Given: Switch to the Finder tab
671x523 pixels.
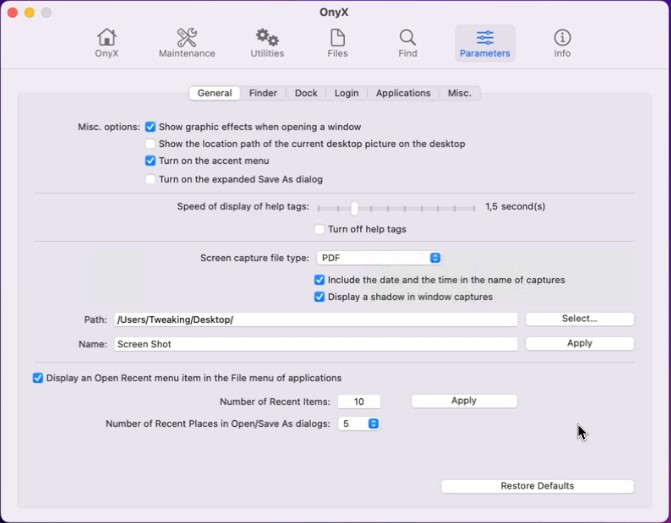Looking at the screenshot, I should click(263, 93).
